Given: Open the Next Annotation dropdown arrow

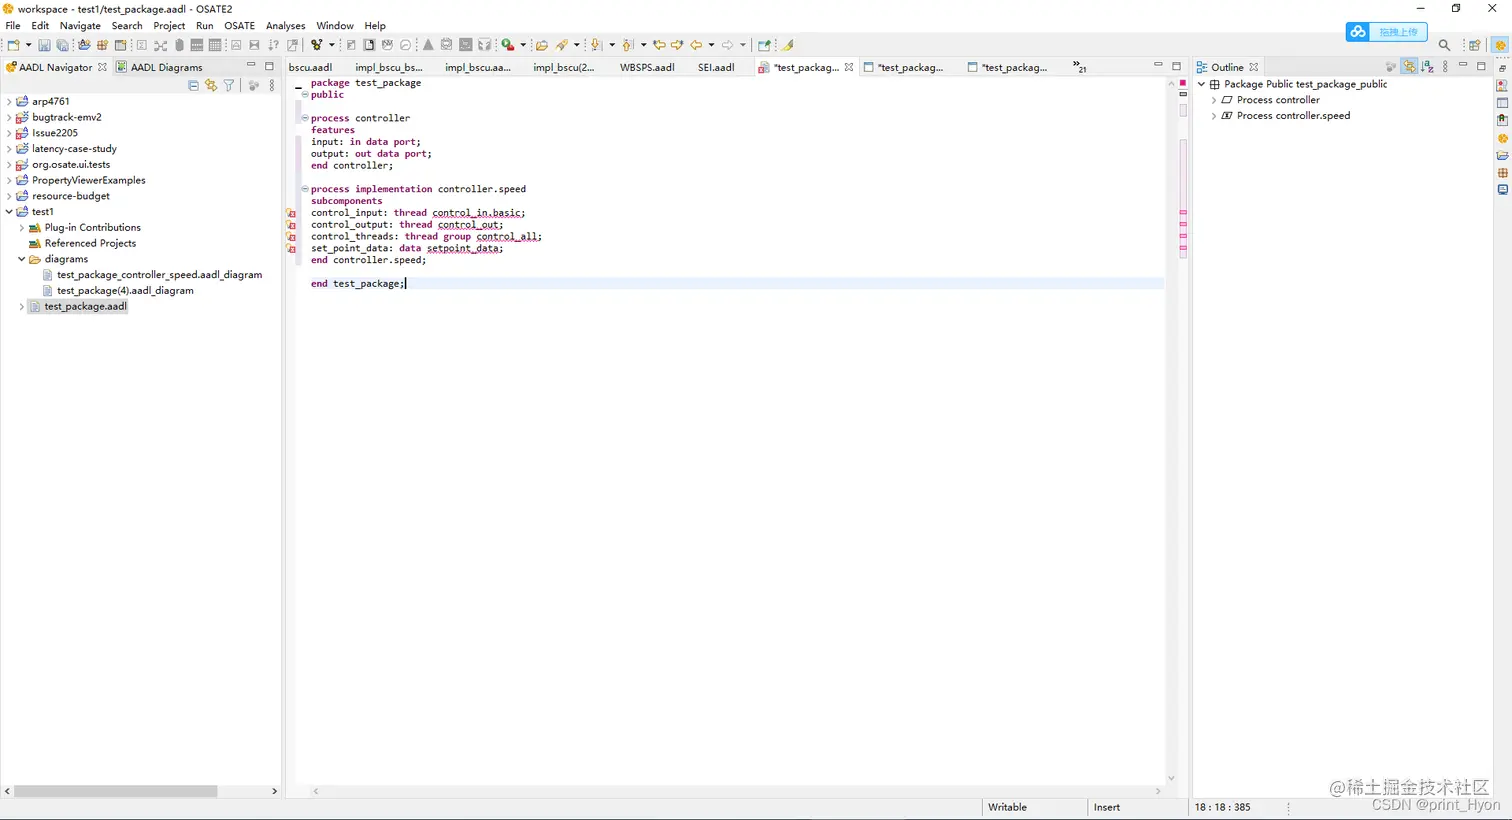Looking at the screenshot, I should click(612, 45).
